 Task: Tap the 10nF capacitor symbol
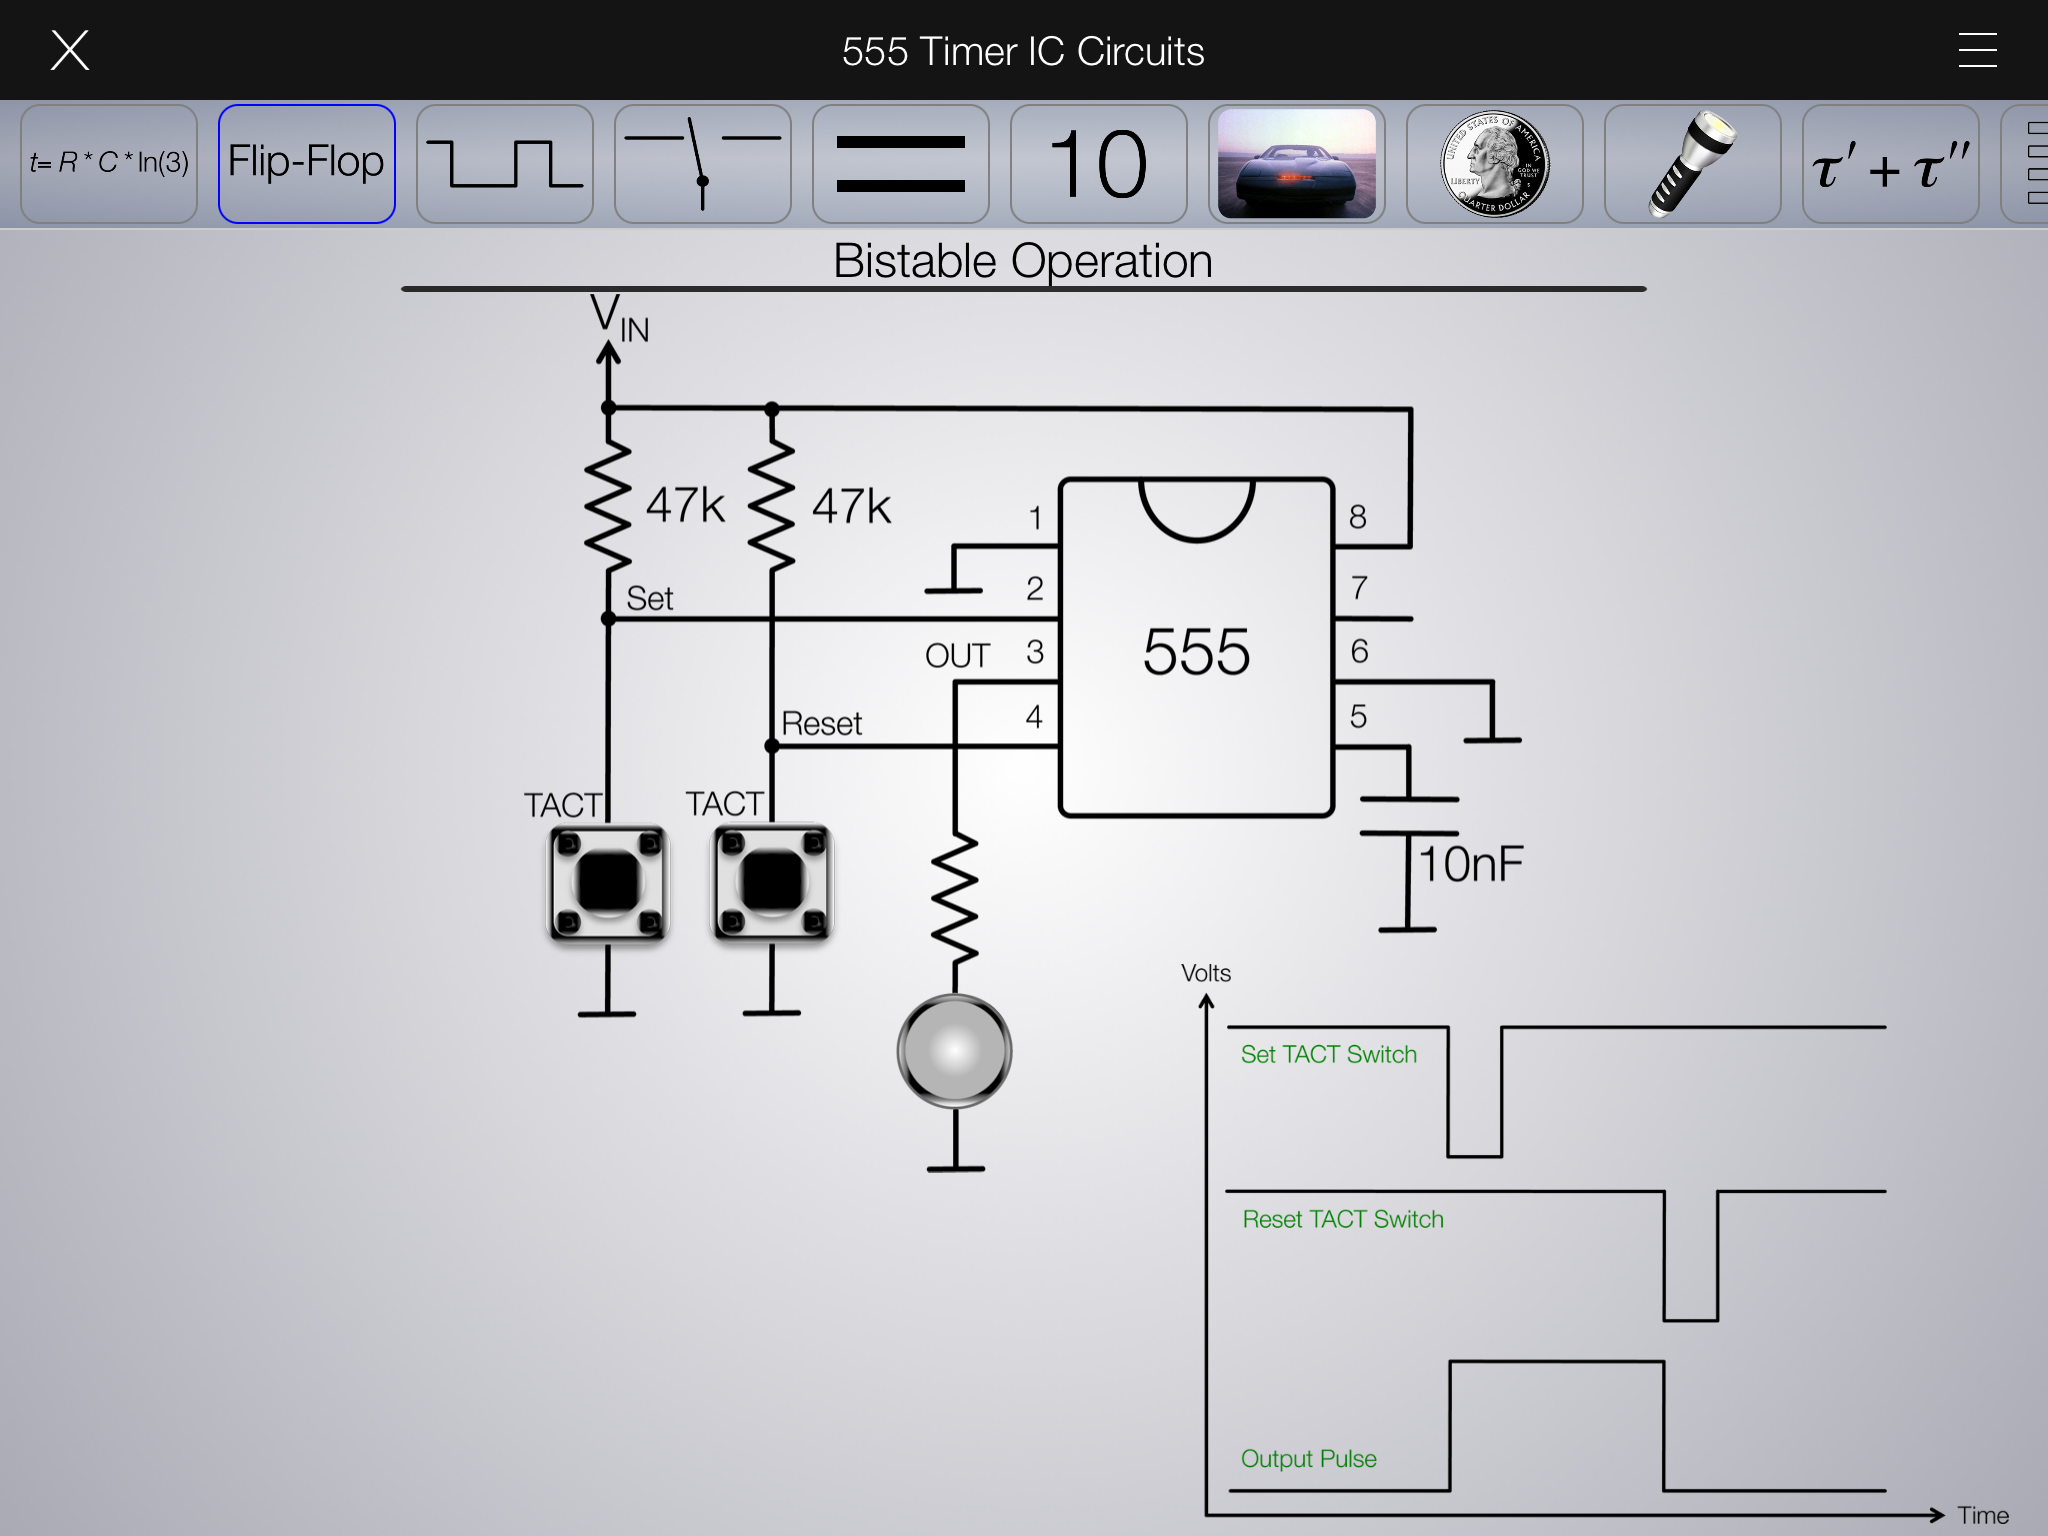tap(1409, 817)
